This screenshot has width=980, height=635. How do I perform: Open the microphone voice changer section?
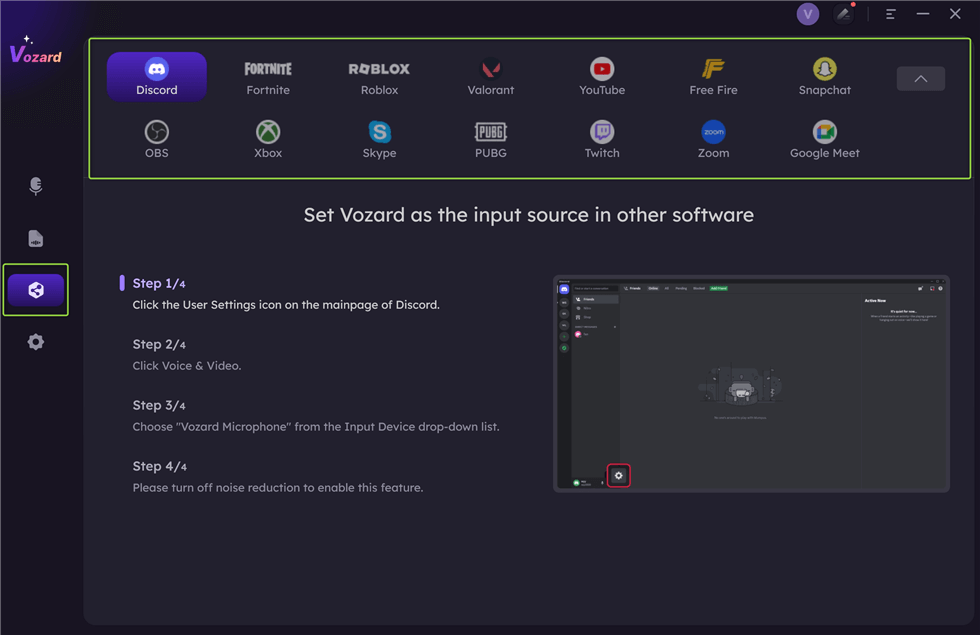(36, 186)
